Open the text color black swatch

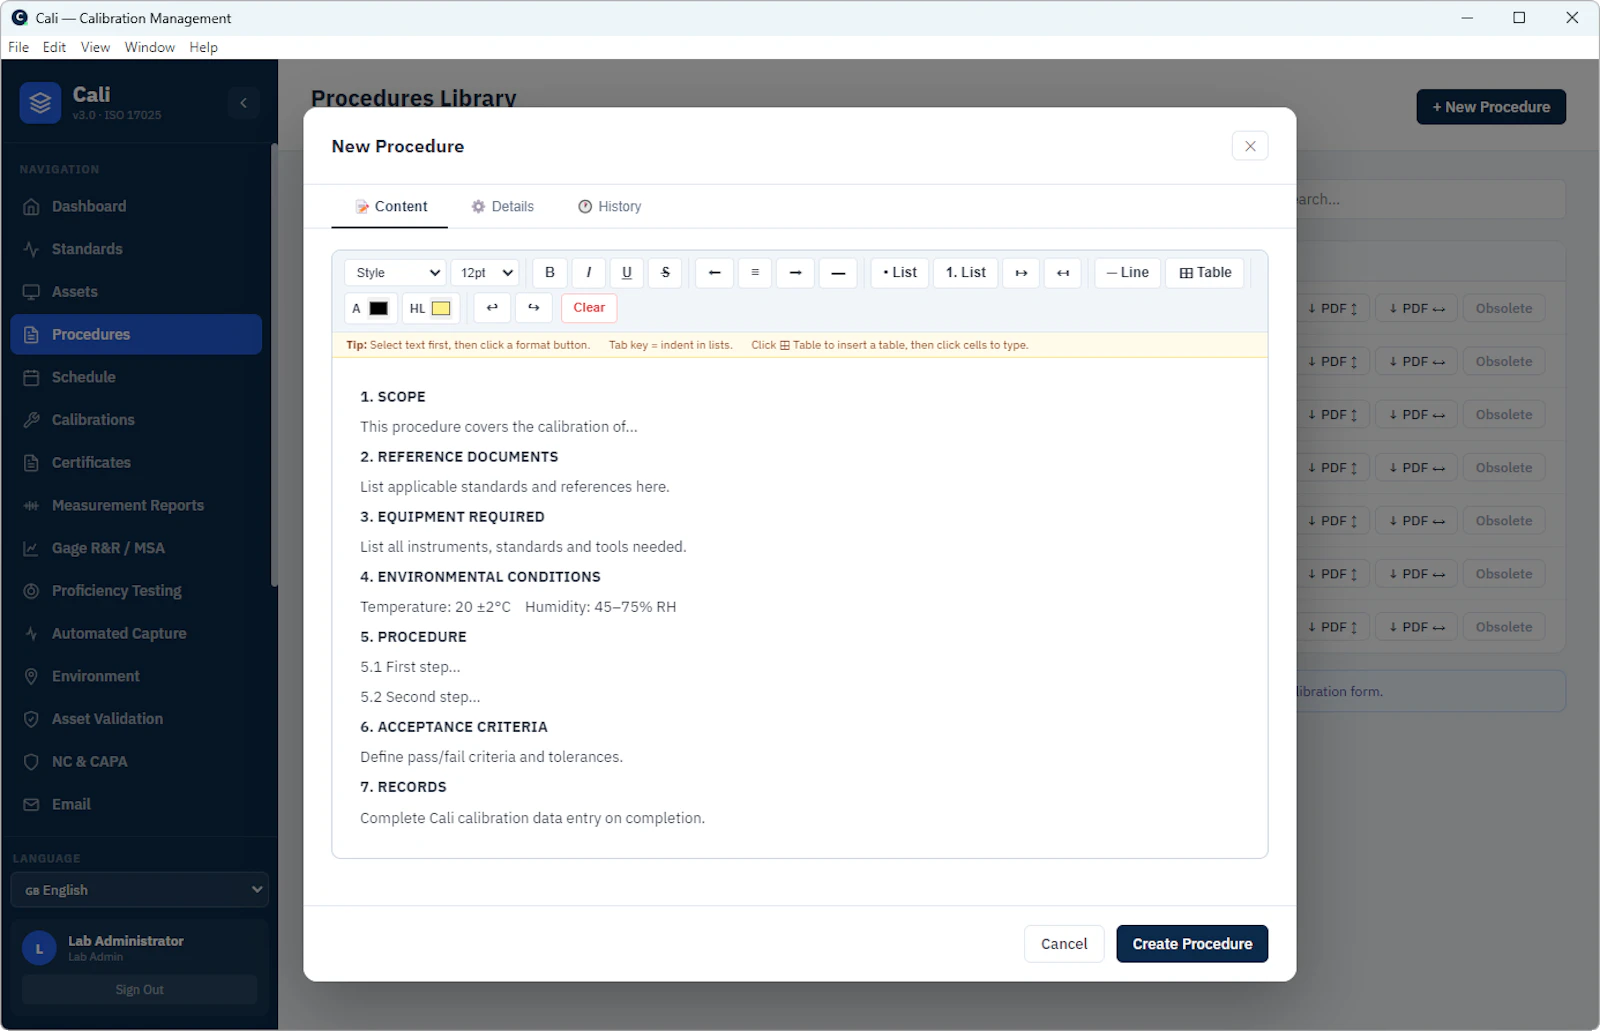click(x=379, y=308)
